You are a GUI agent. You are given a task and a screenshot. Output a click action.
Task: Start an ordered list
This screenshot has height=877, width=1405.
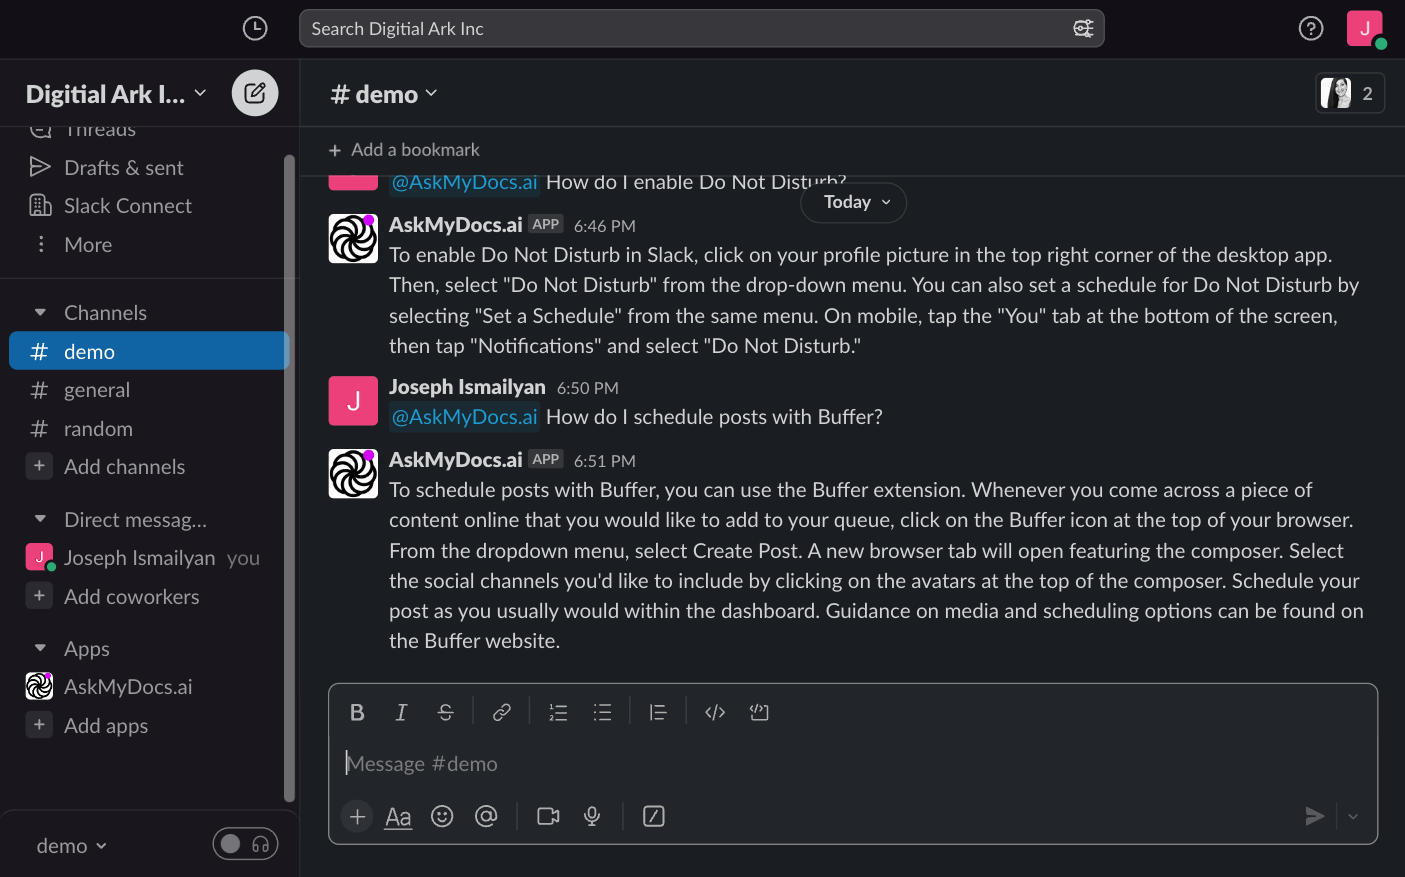coord(558,712)
